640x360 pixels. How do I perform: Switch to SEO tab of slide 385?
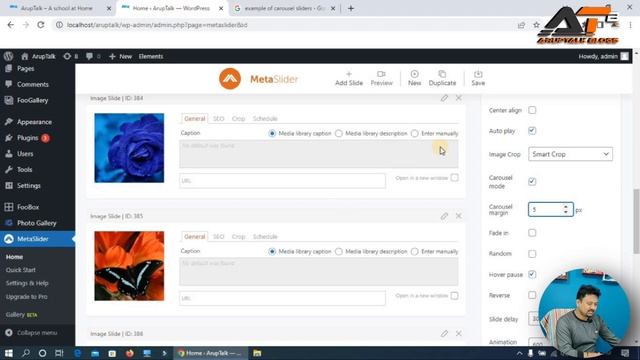point(218,236)
